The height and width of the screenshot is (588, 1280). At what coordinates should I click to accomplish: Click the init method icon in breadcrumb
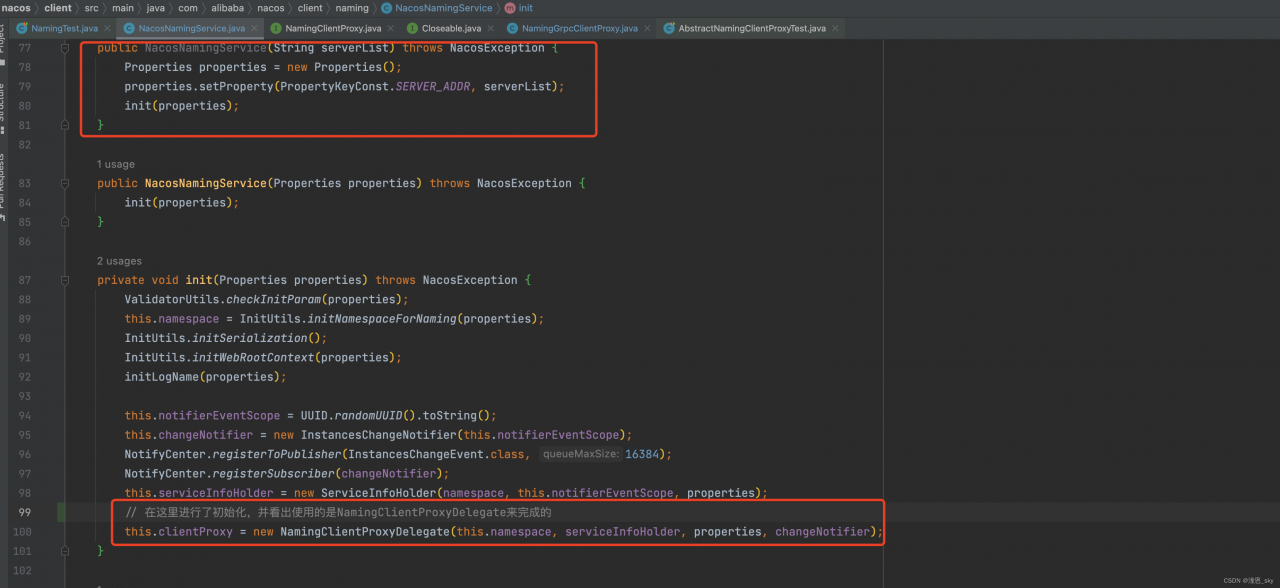(x=509, y=8)
